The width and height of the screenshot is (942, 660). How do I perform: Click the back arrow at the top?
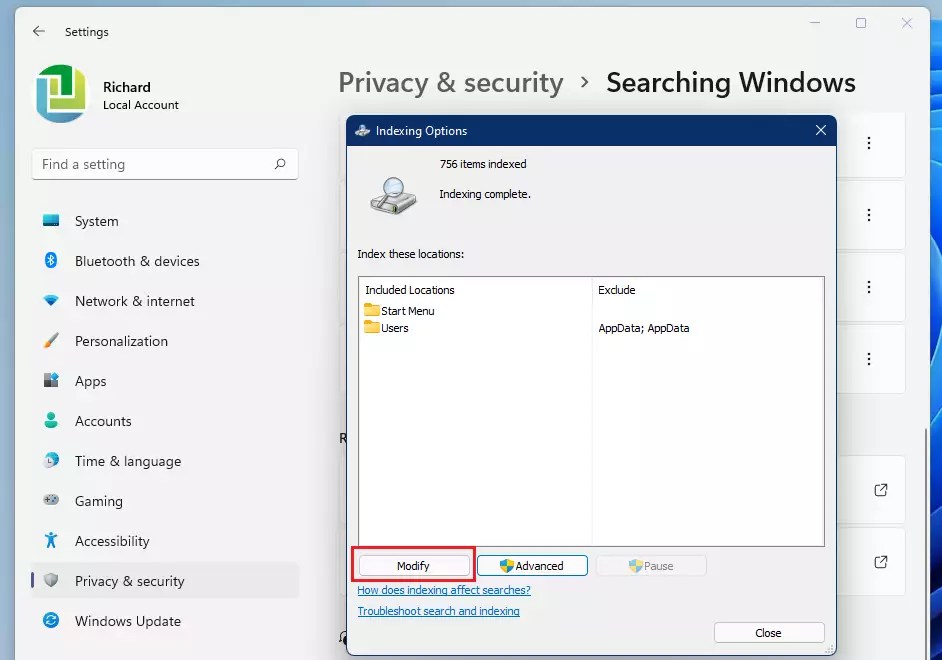click(x=38, y=31)
